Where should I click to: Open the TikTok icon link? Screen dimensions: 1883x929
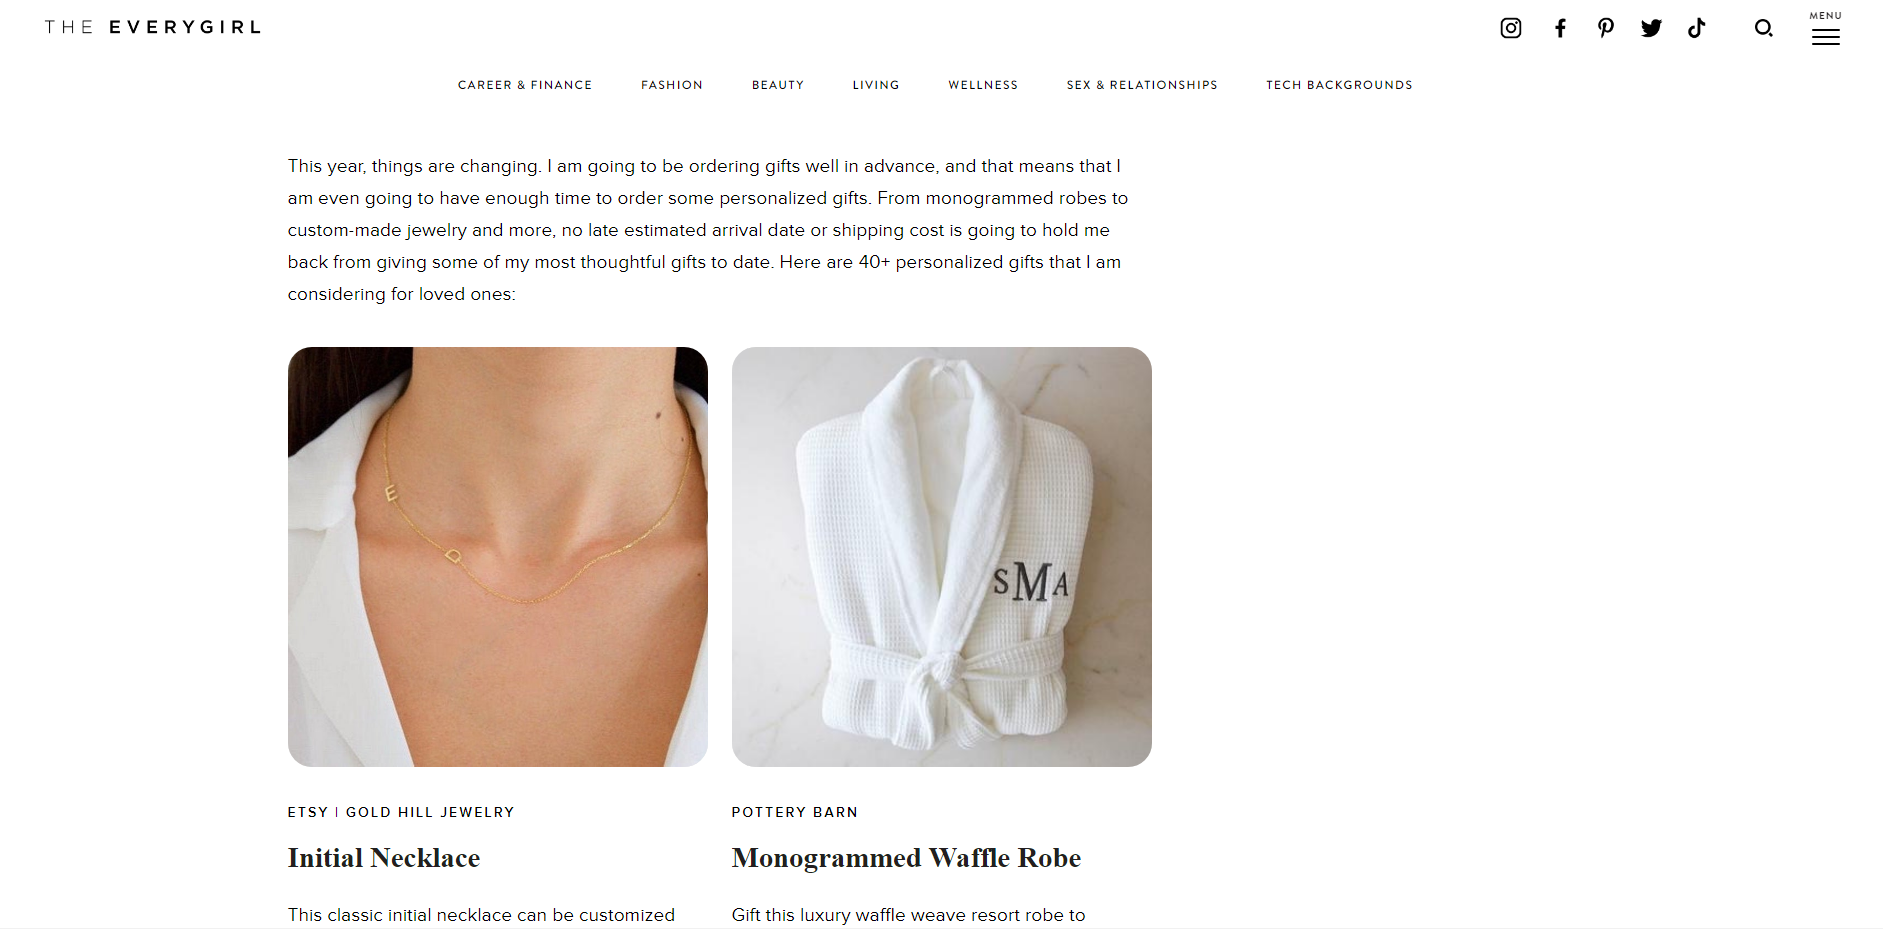[x=1697, y=28]
